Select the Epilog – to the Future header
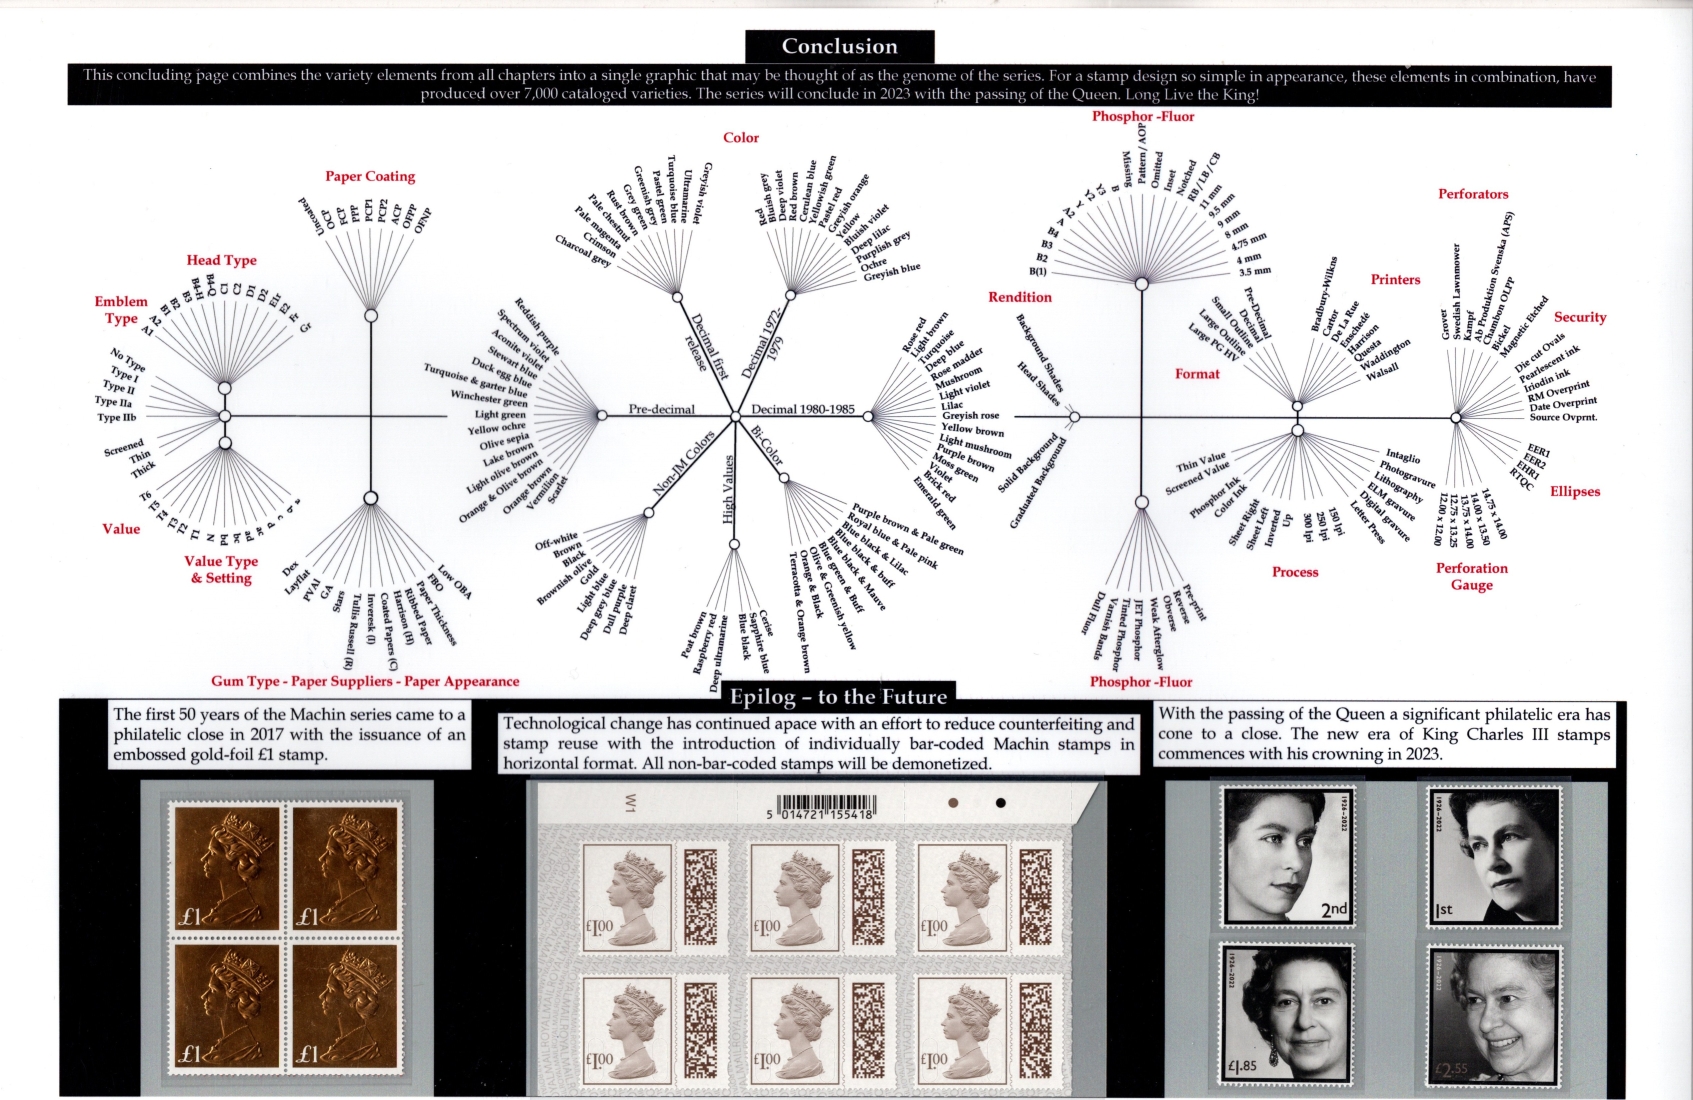 [x=838, y=696]
